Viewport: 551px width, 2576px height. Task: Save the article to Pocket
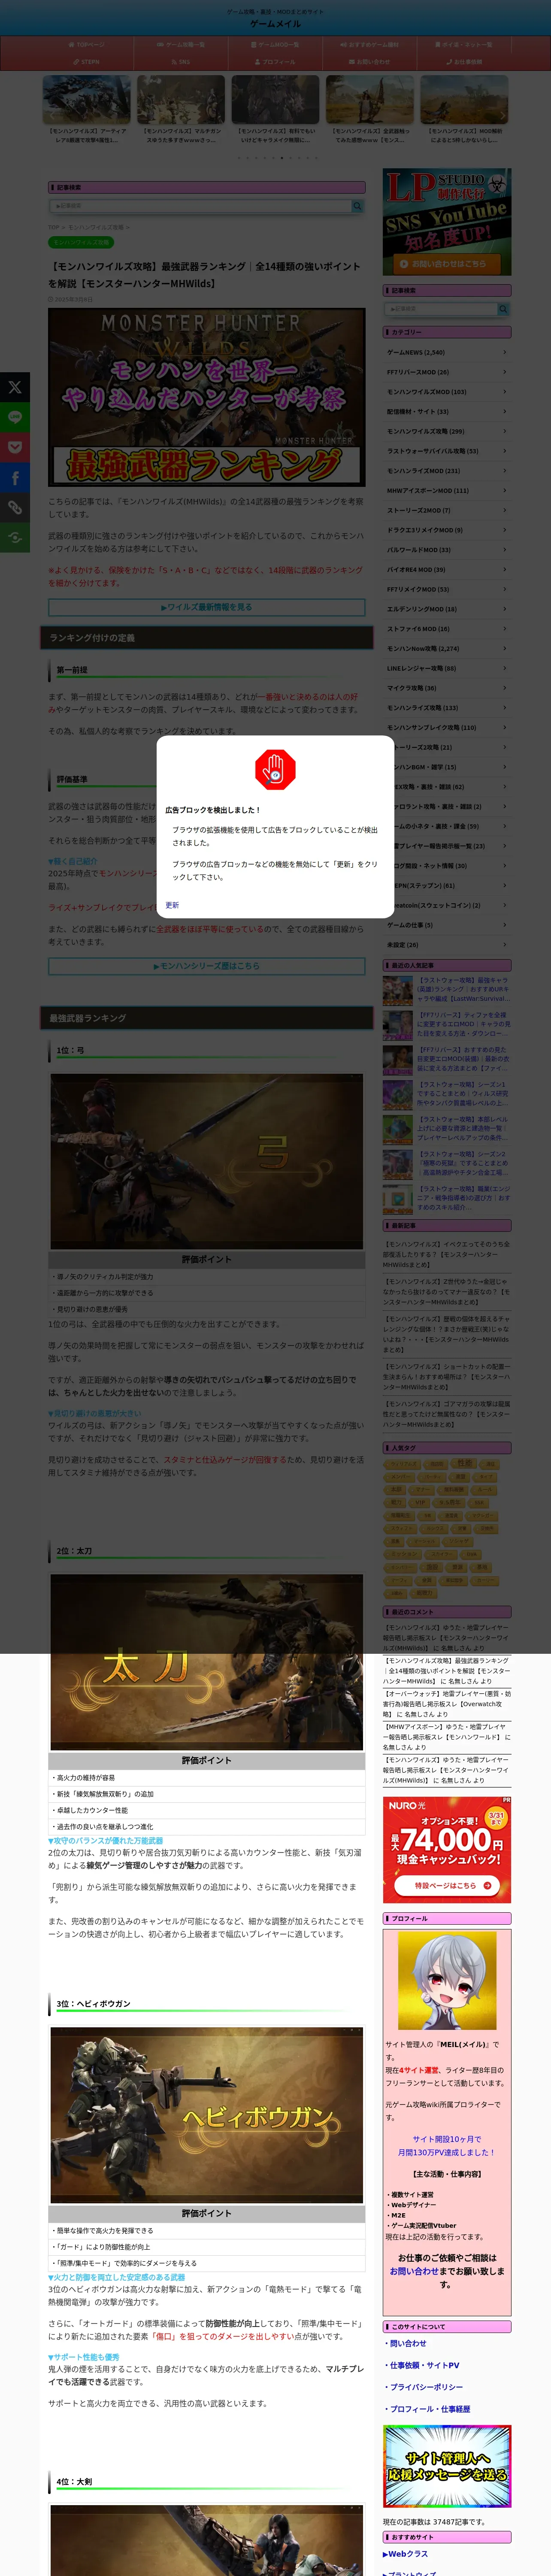coord(15,447)
